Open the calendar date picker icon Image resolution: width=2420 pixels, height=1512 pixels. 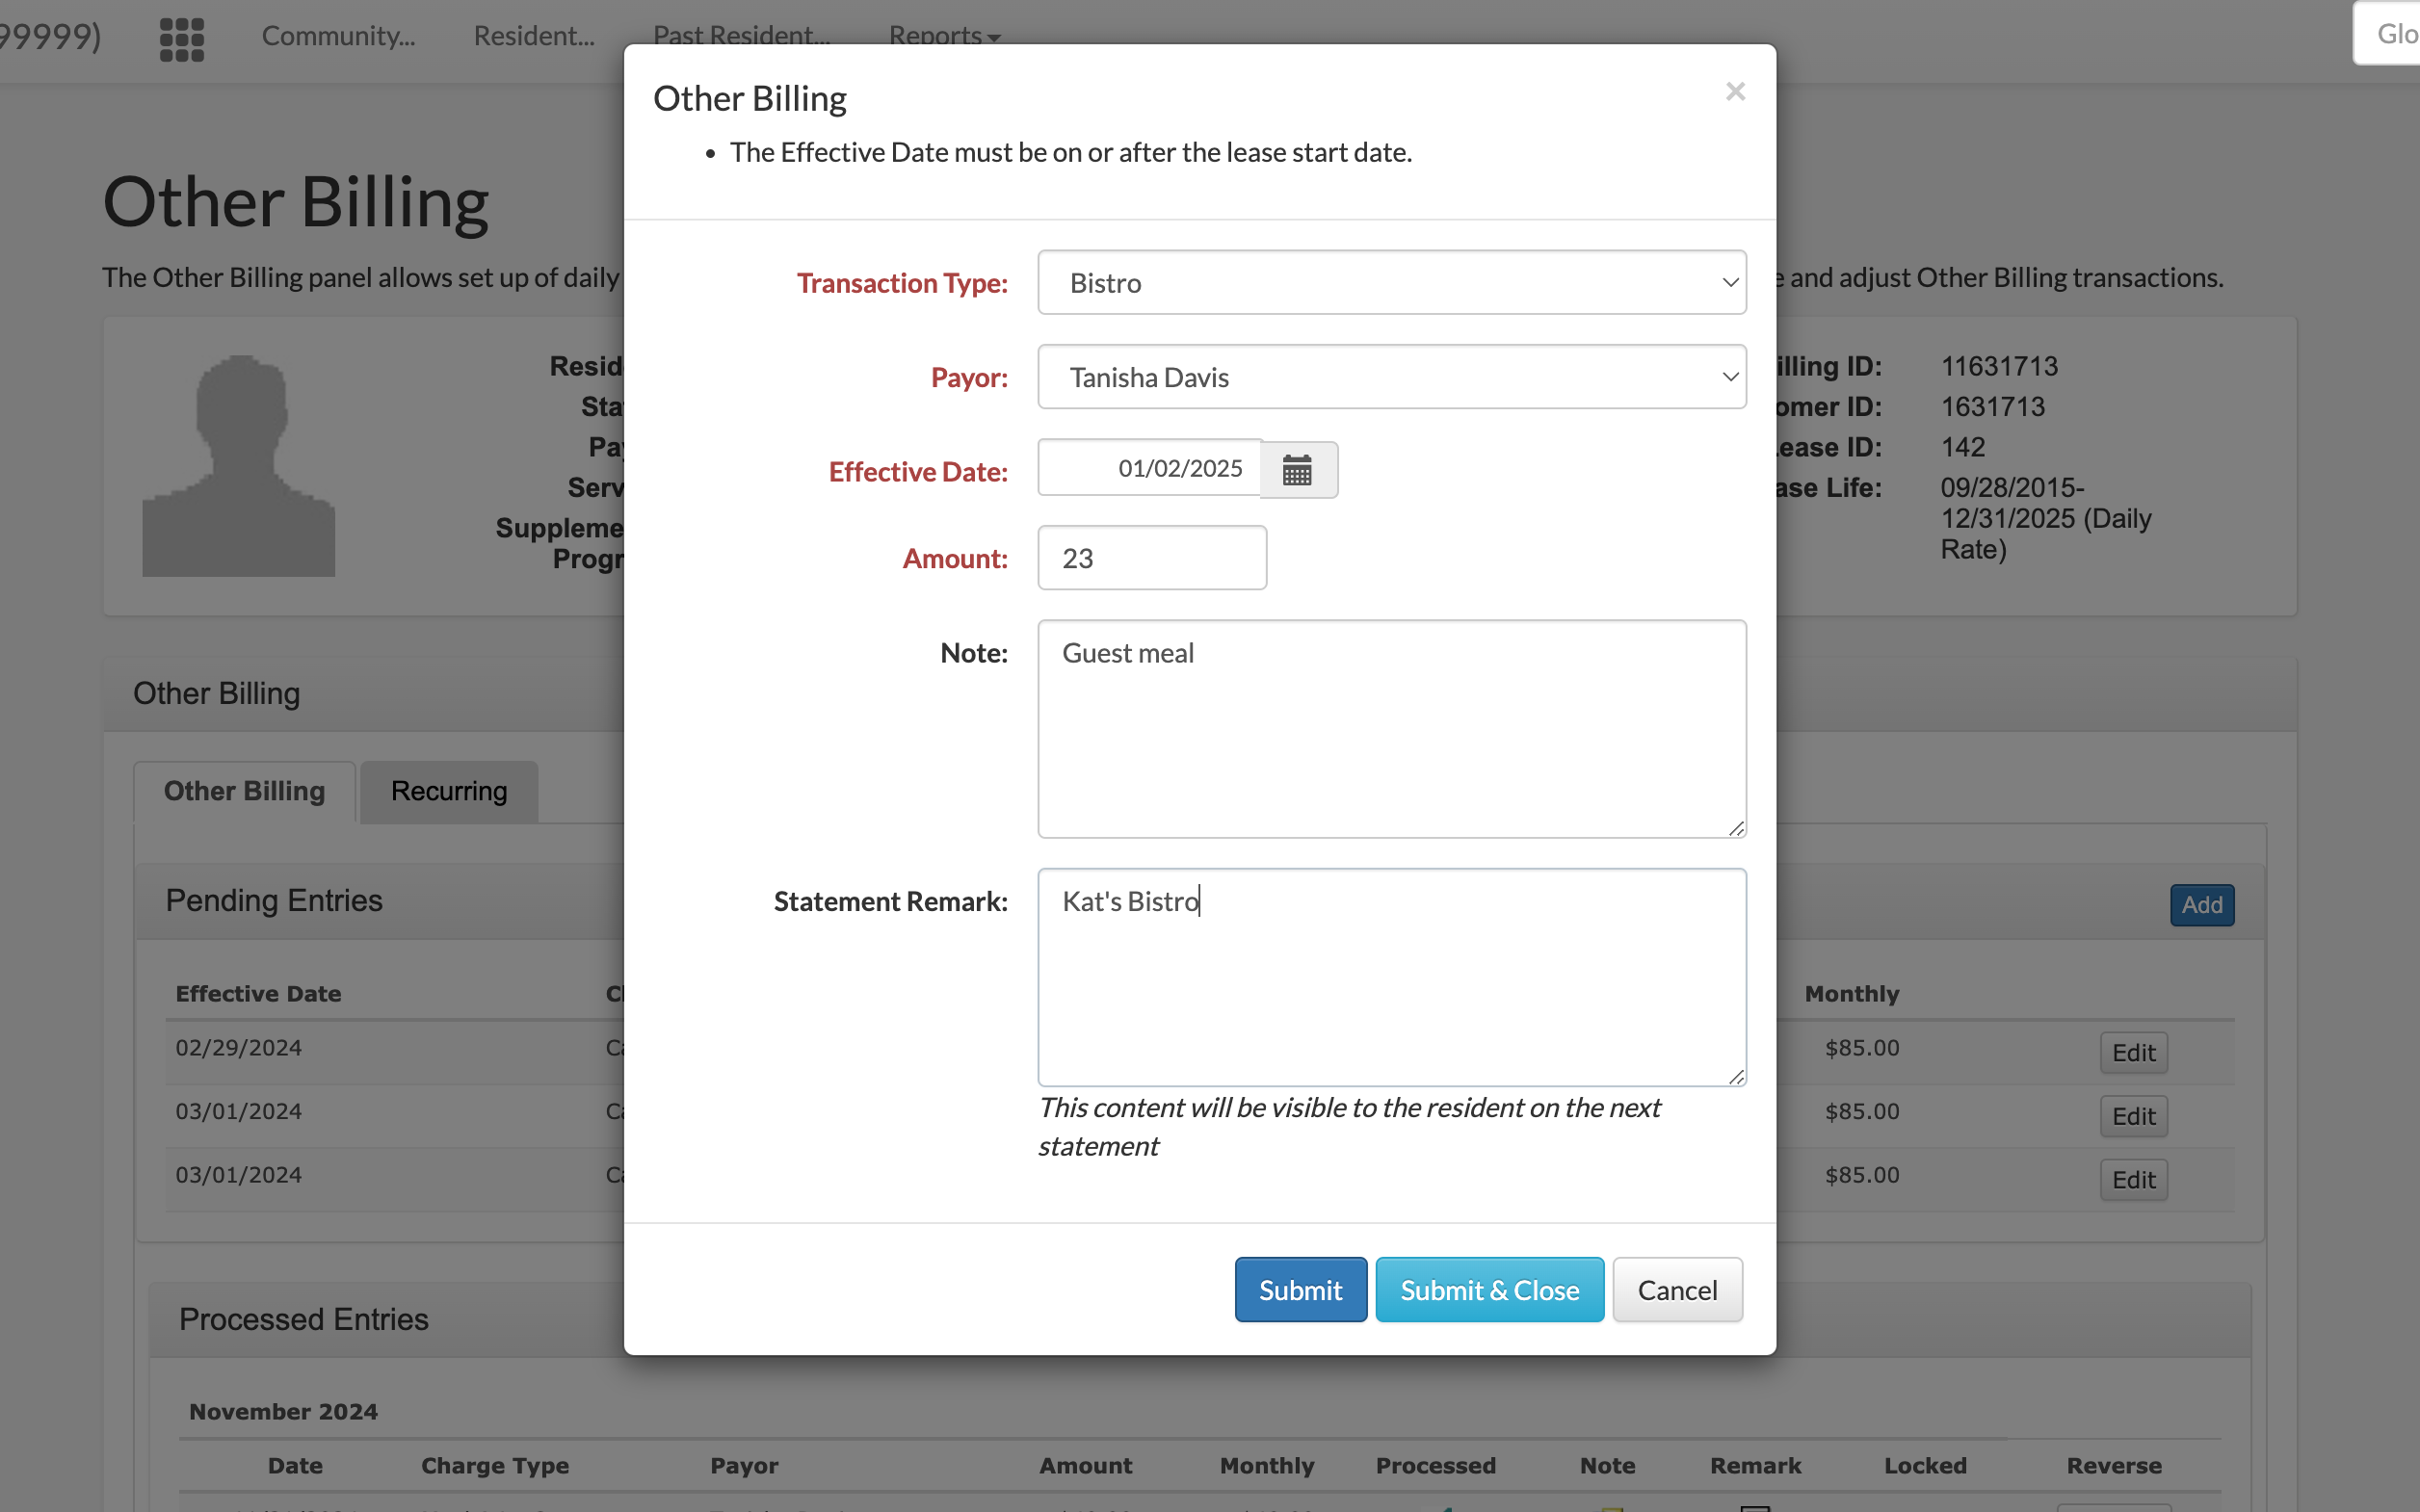(1297, 470)
